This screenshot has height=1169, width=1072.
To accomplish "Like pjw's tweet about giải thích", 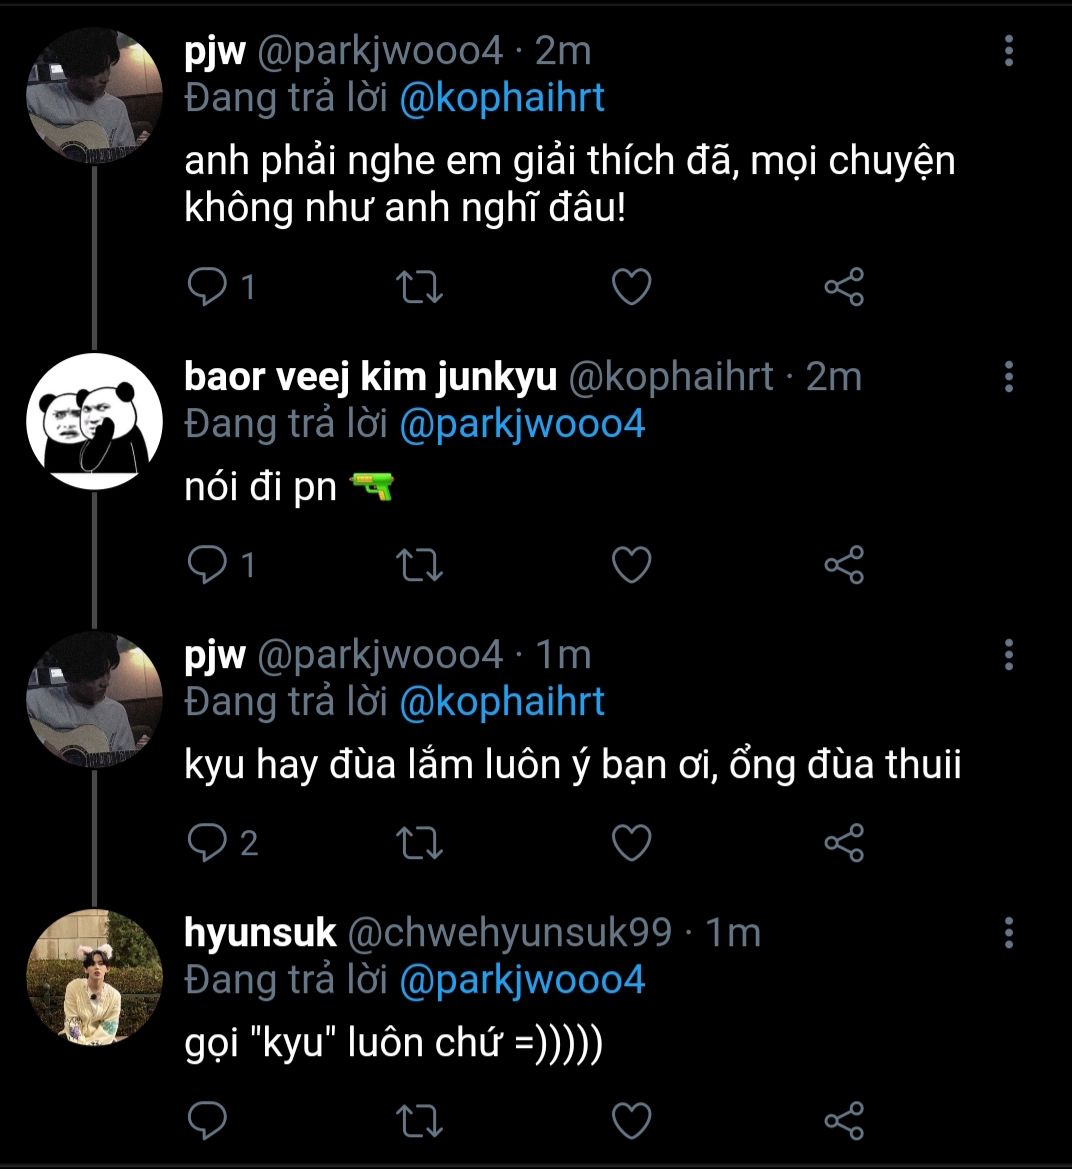I will click(631, 288).
